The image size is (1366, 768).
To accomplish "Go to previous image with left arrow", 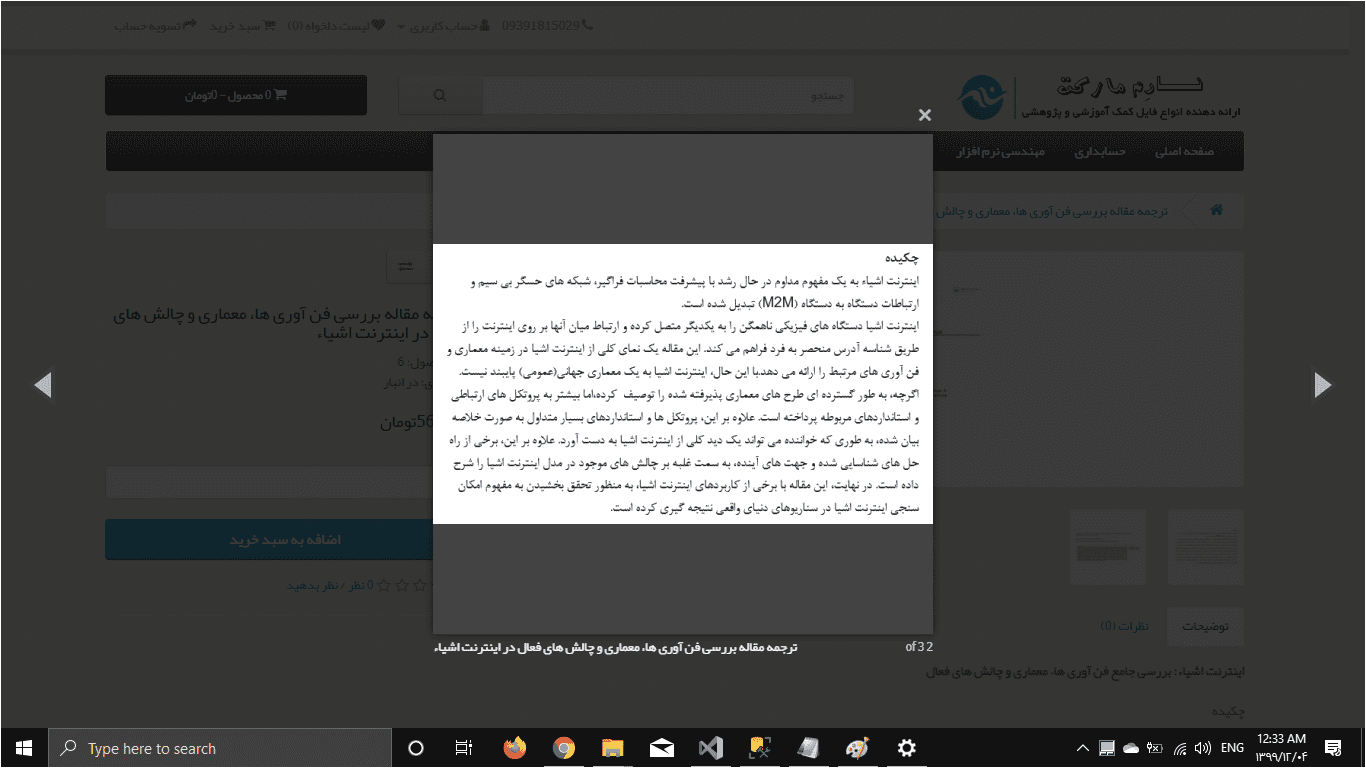I will [x=42, y=384].
